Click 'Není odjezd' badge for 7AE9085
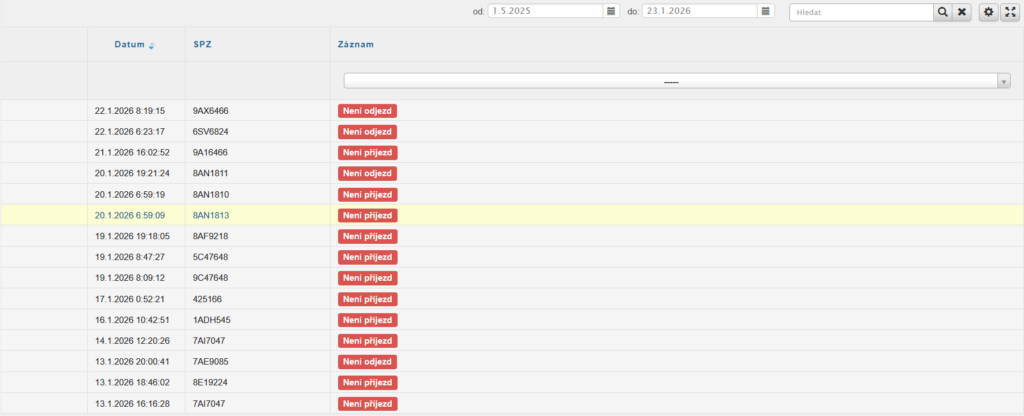The image size is (1024, 416). tap(367, 361)
